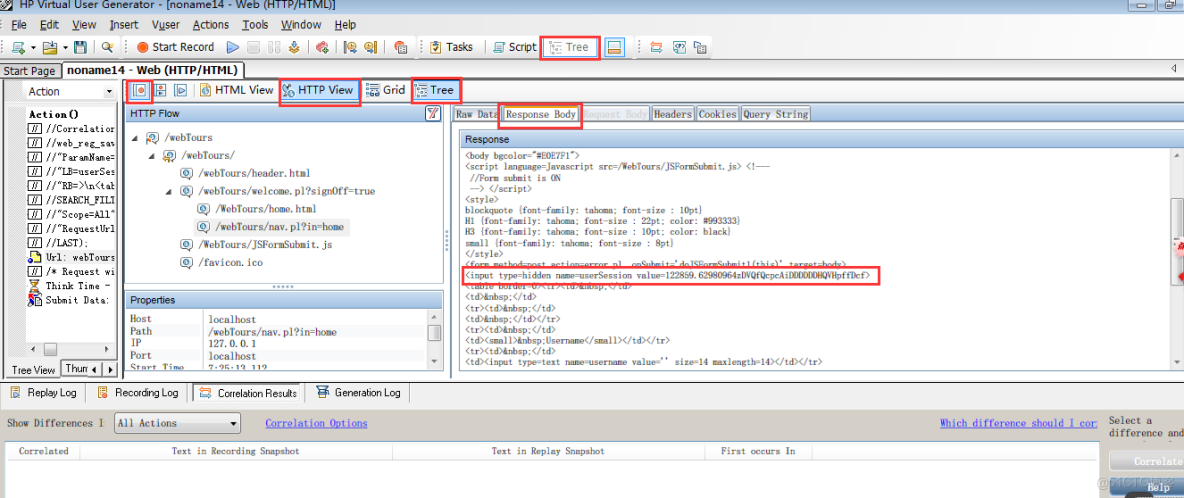This screenshot has height=498, width=1184.
Task: Collapse the /webTours root node
Action: (134, 138)
